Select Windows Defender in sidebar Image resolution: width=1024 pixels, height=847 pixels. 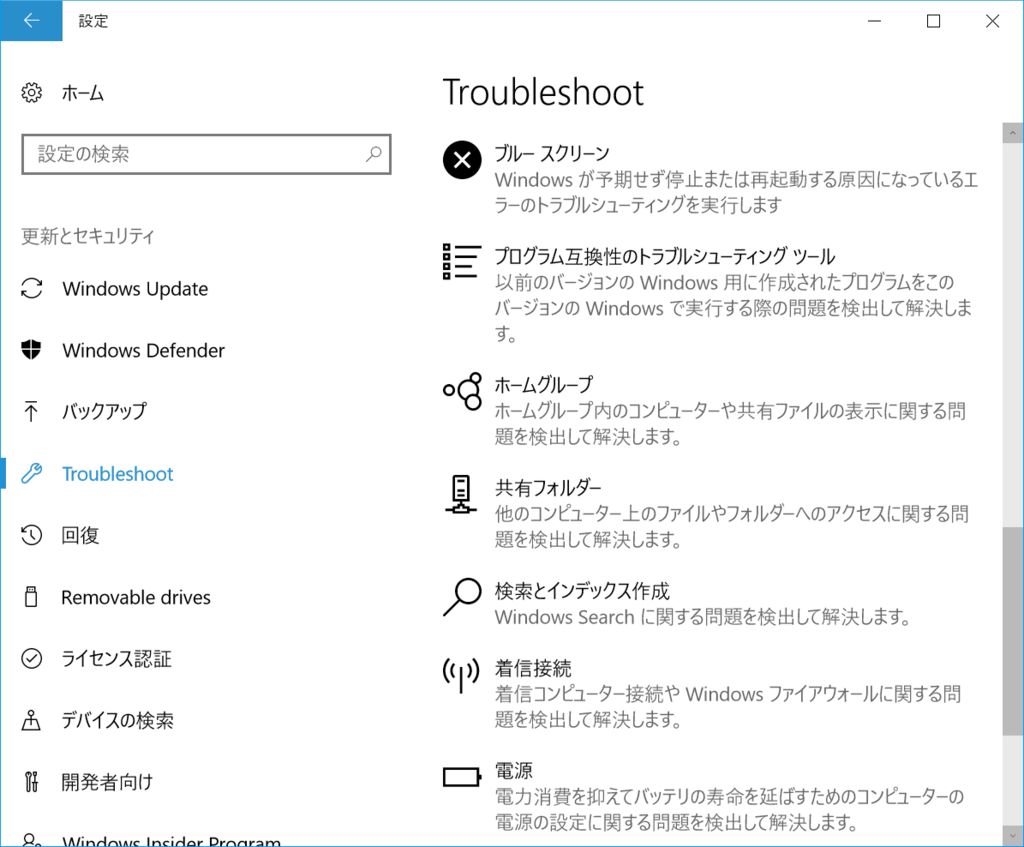pyautogui.click(x=144, y=350)
